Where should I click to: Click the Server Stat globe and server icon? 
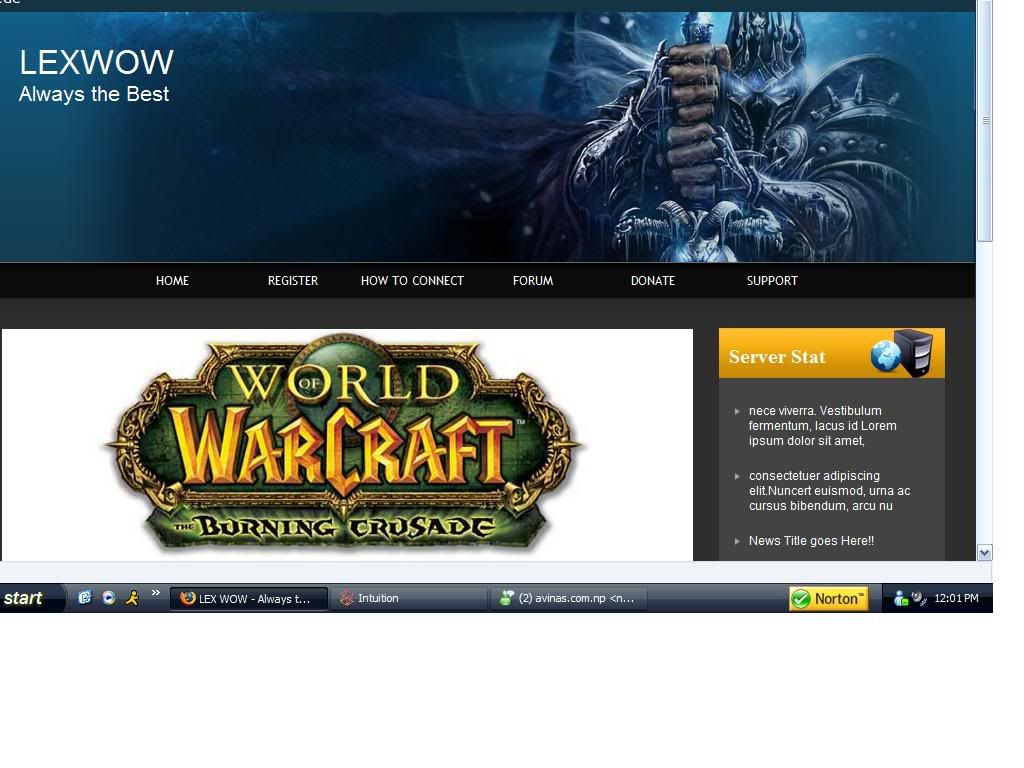pos(902,353)
